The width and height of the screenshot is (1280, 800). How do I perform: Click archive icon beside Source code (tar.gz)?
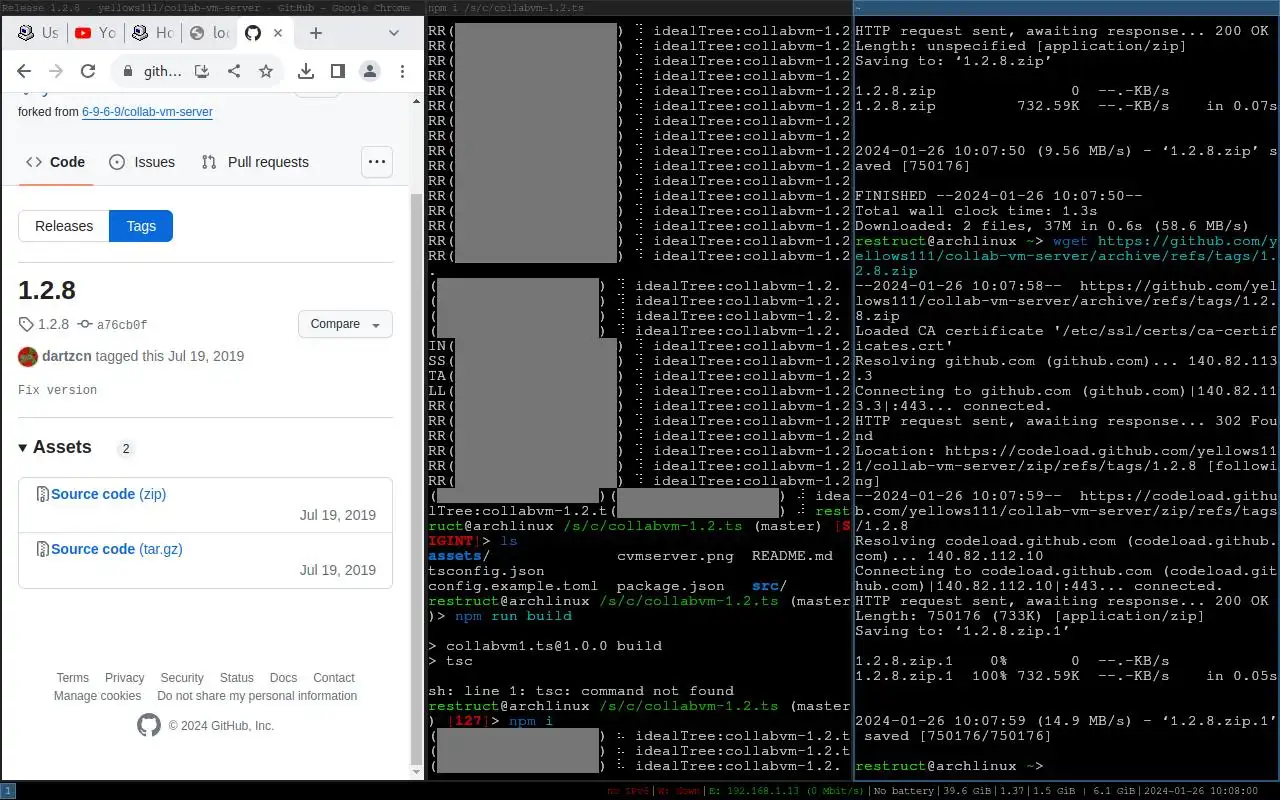click(x=43, y=549)
